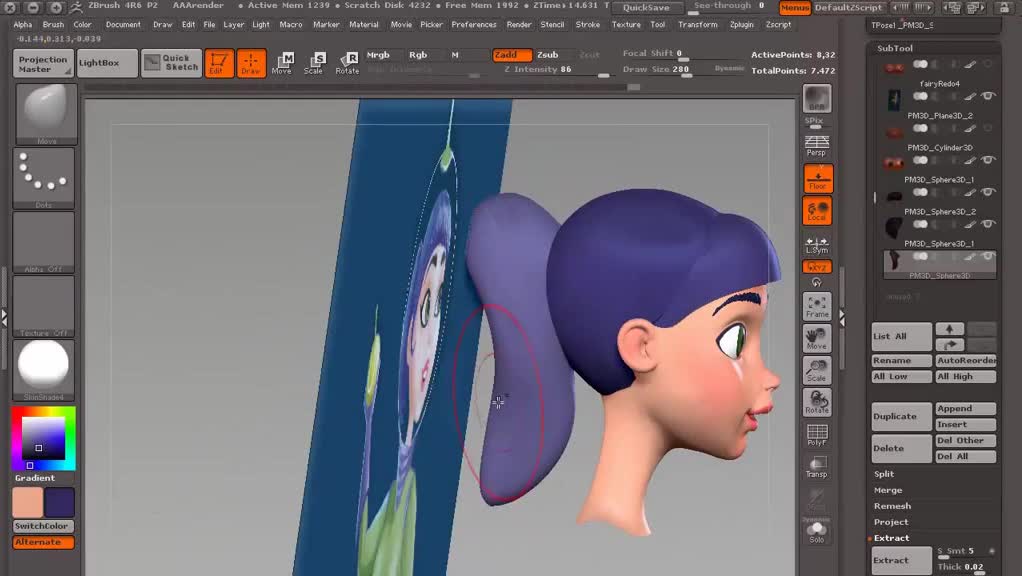
Task: Switch to the Scale transform mode (S icon)
Action: tap(314, 63)
